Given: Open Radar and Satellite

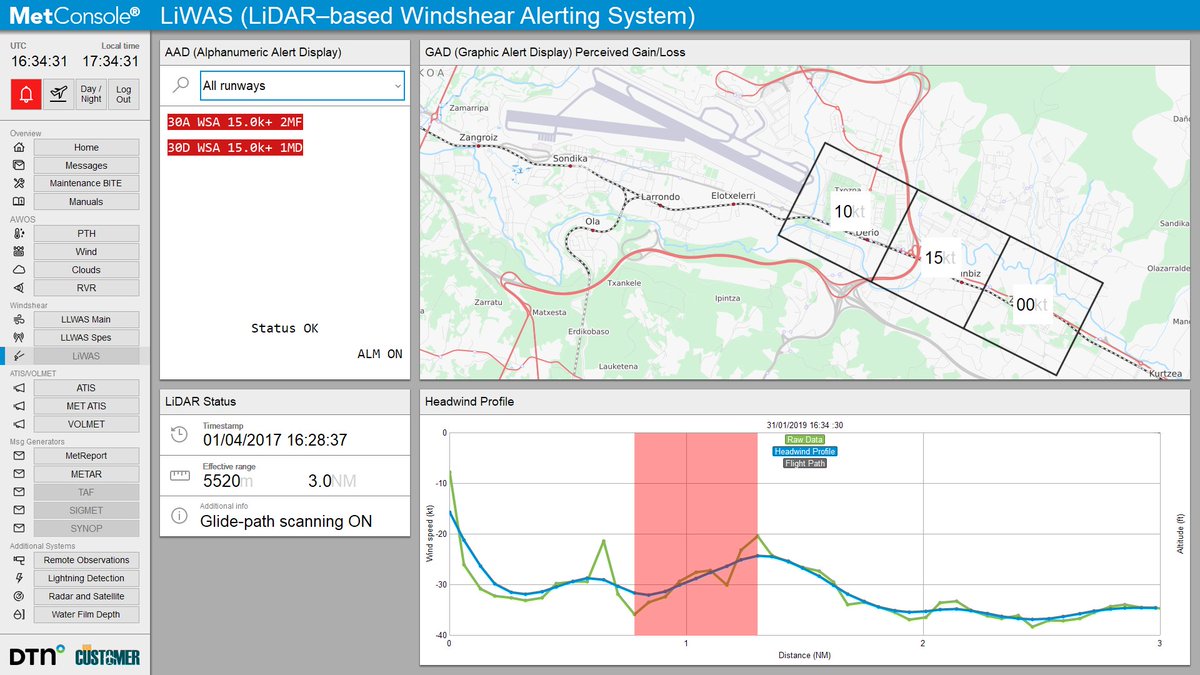Looking at the screenshot, I should tap(86, 596).
